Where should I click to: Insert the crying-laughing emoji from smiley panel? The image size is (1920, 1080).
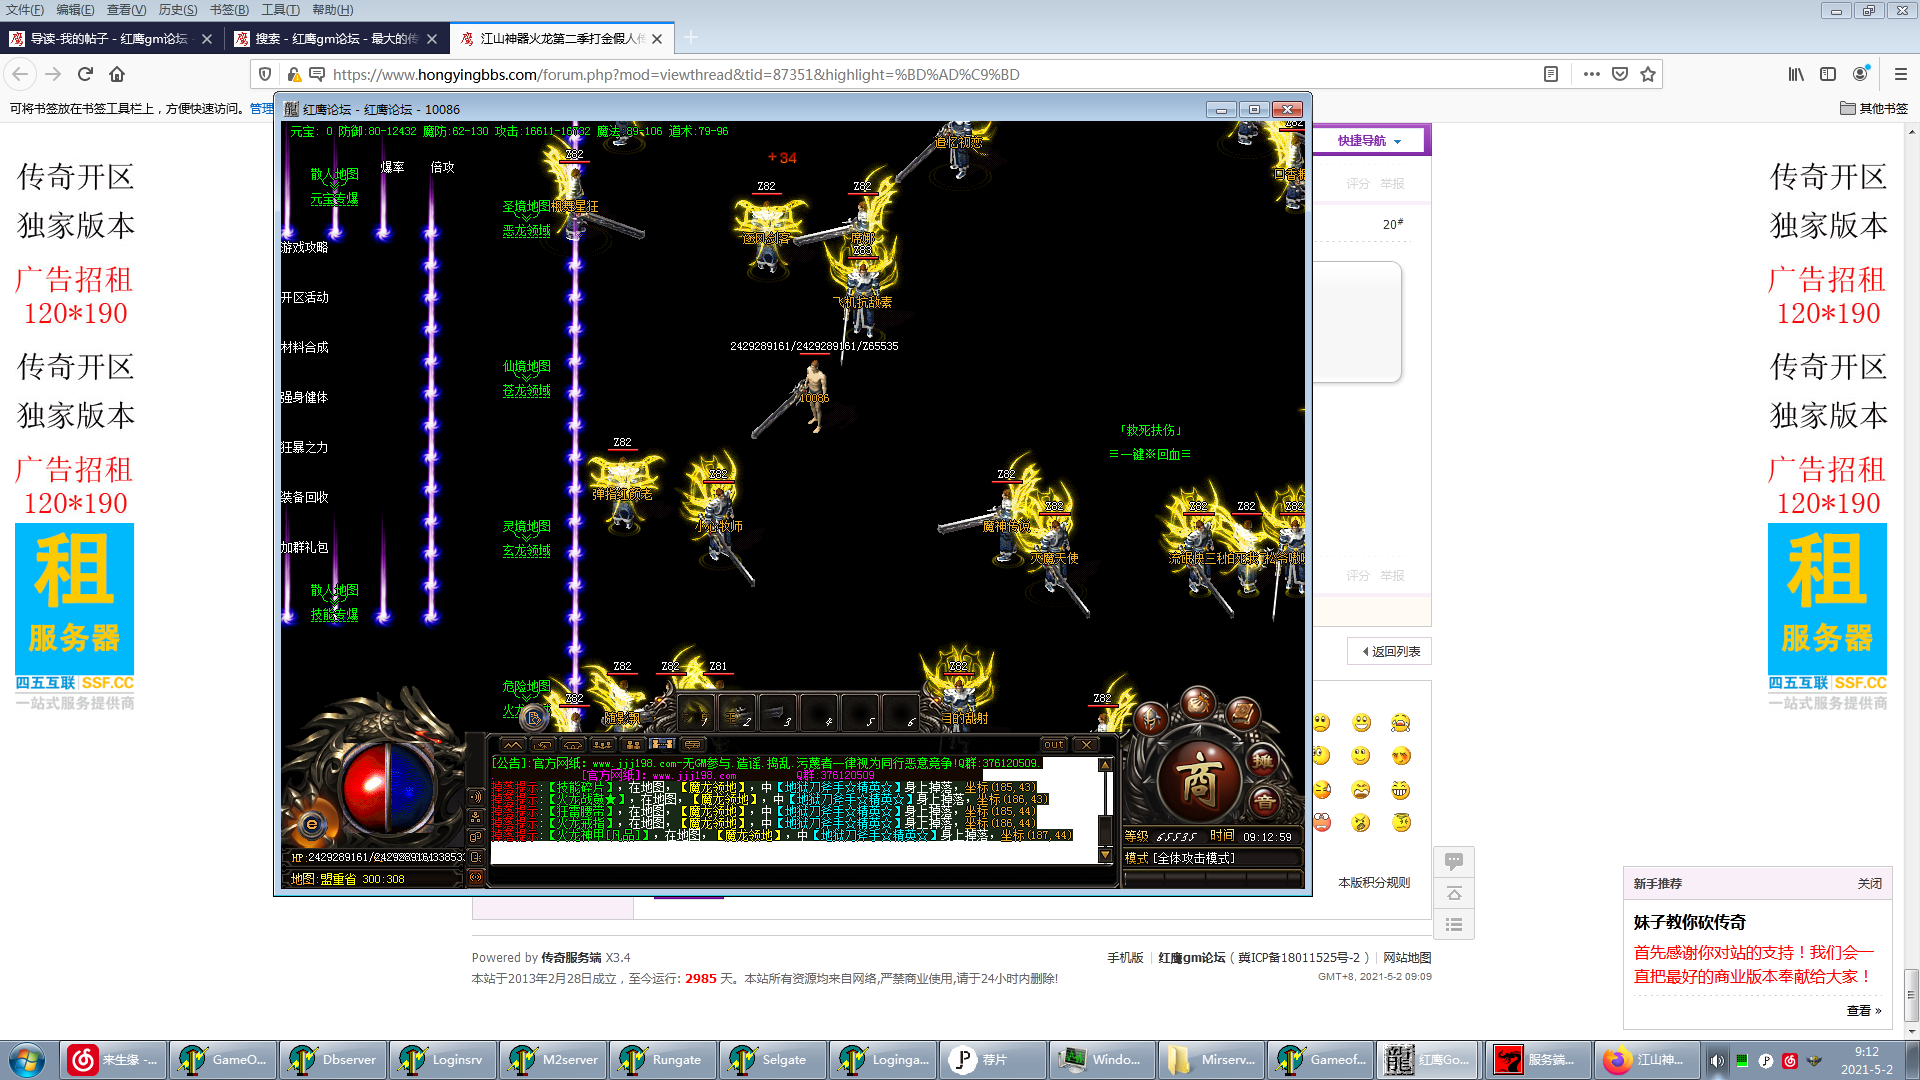[1400, 722]
